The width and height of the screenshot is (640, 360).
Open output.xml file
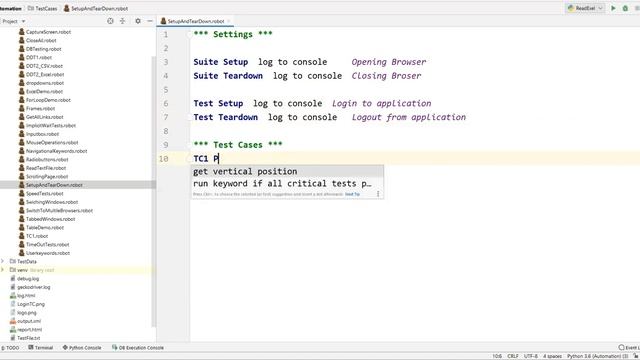pyautogui.click(x=25, y=321)
